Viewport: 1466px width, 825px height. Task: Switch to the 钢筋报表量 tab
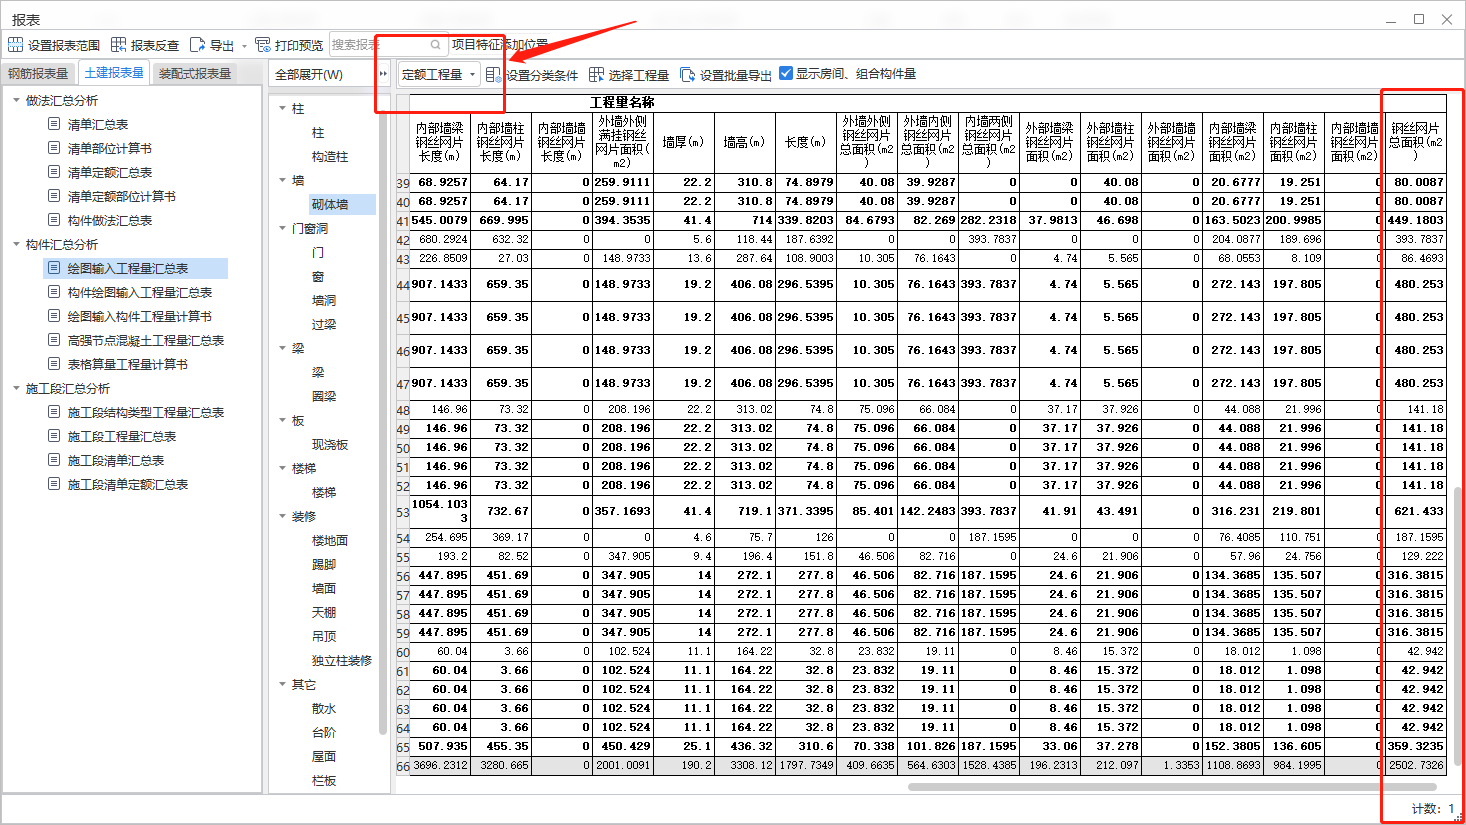click(38, 74)
